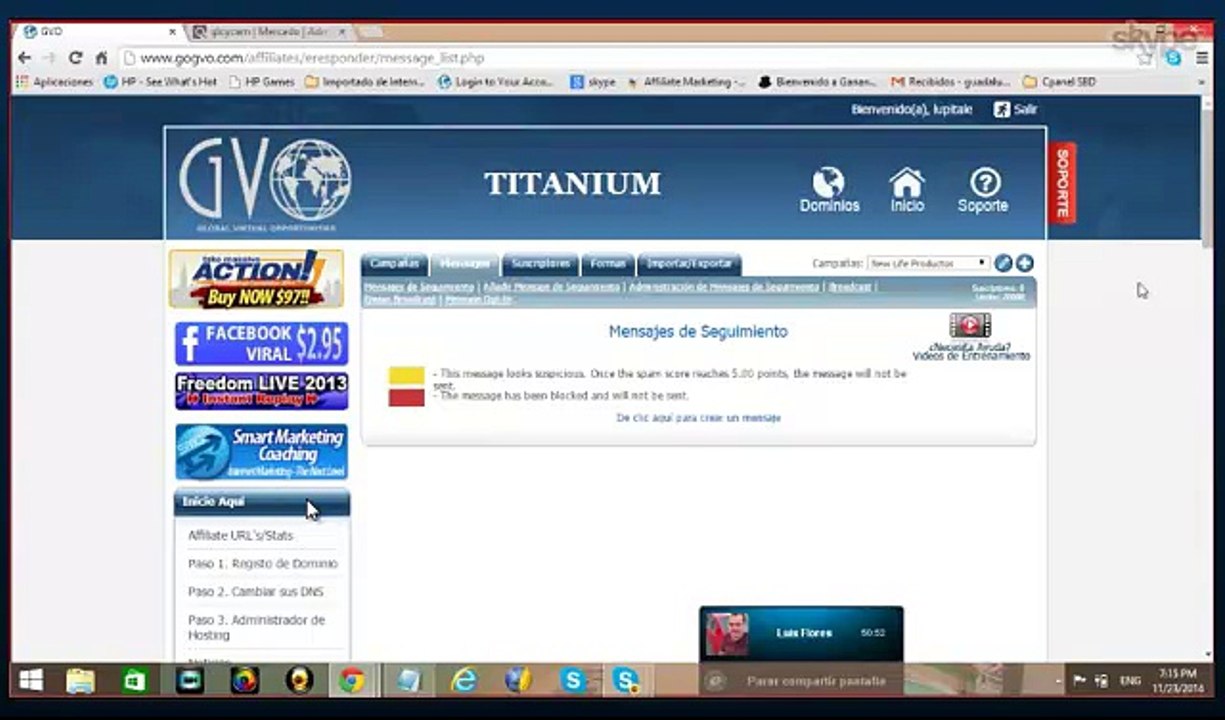Image resolution: width=1225 pixels, height=720 pixels.
Task: Open Chrome menu hamburger icon
Action: [x=1203, y=58]
